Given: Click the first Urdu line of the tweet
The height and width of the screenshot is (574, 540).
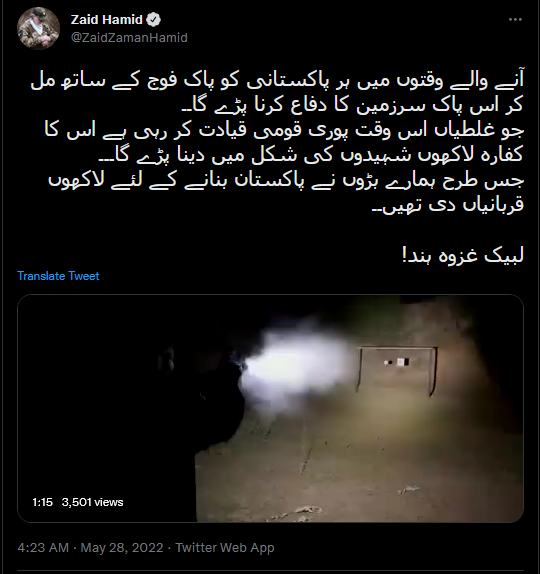Looking at the screenshot, I should (x=277, y=81).
